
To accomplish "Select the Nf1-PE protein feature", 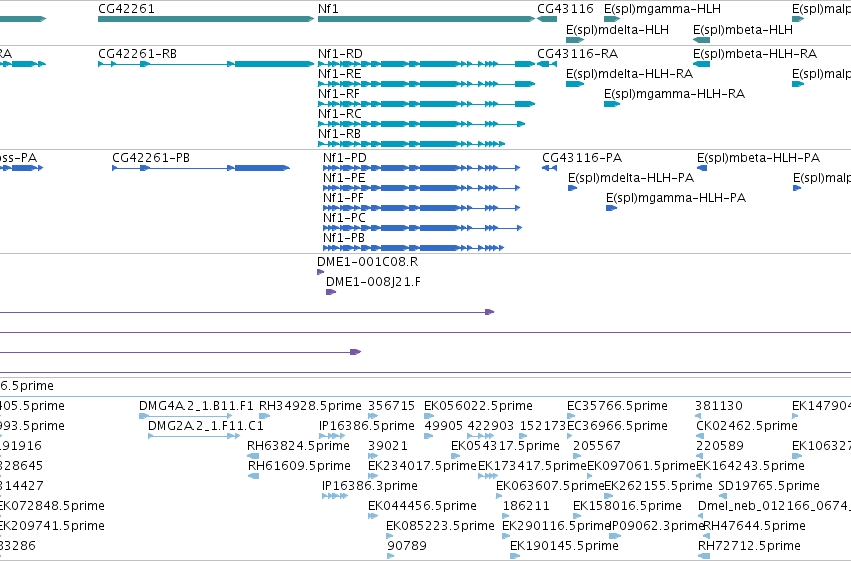I will point(422,188).
